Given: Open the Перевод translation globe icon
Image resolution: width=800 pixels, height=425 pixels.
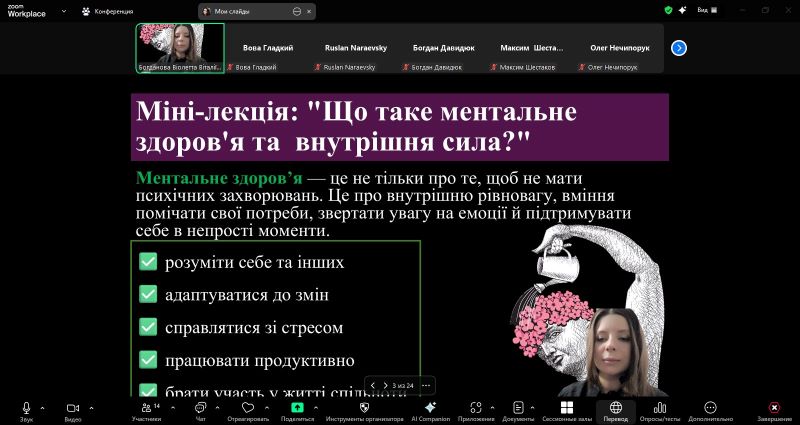Looking at the screenshot, I should (x=615, y=408).
